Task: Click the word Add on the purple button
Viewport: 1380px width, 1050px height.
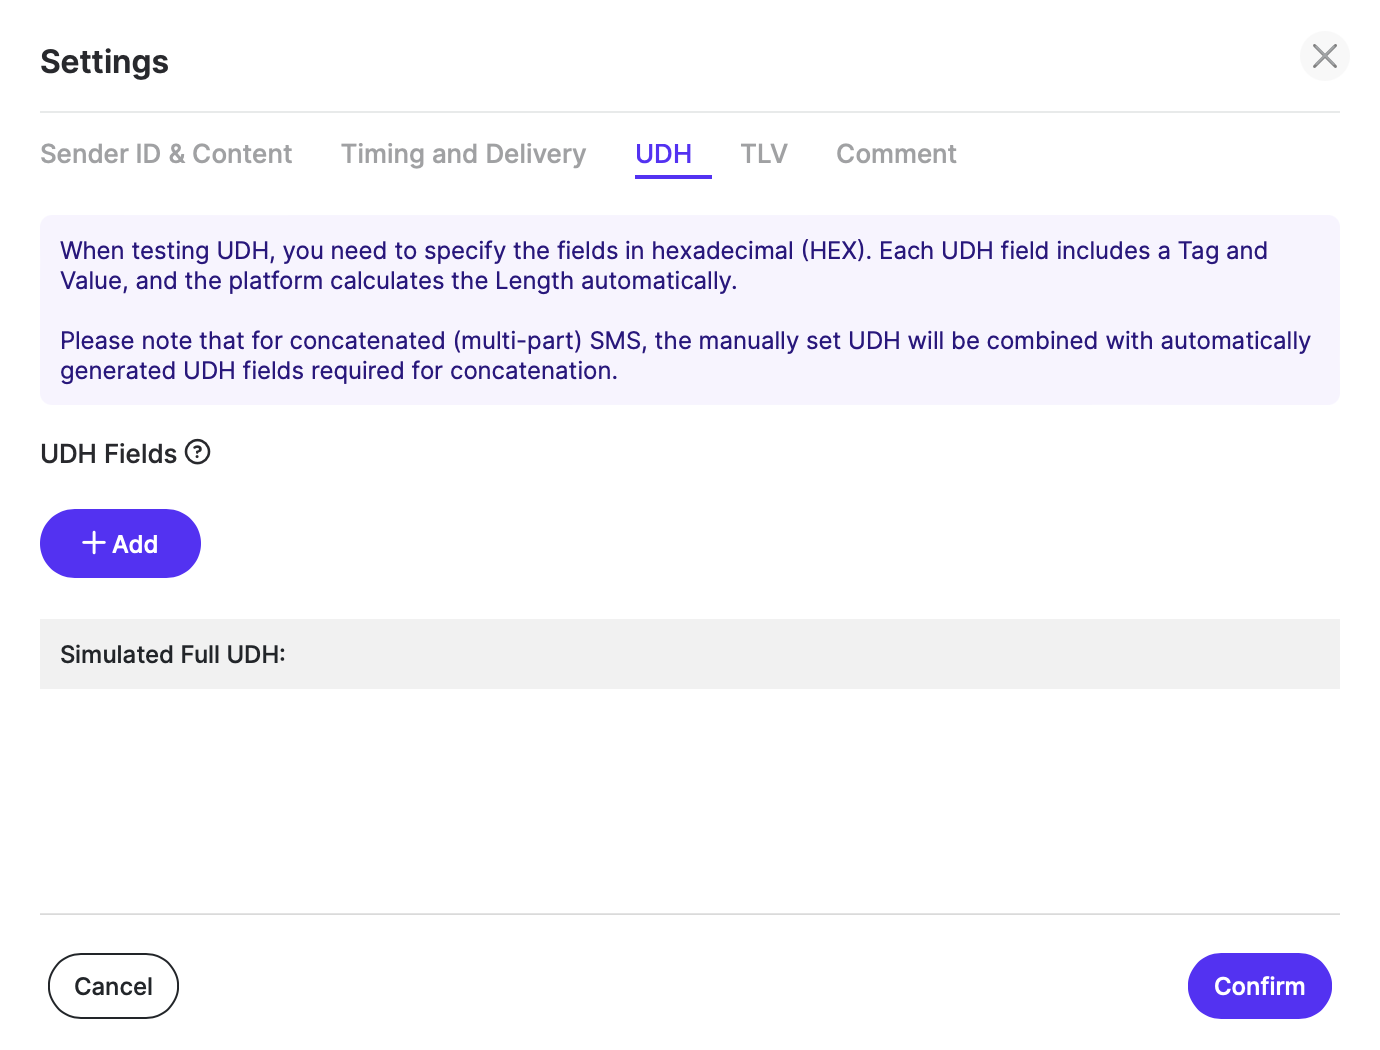Action: click(135, 544)
